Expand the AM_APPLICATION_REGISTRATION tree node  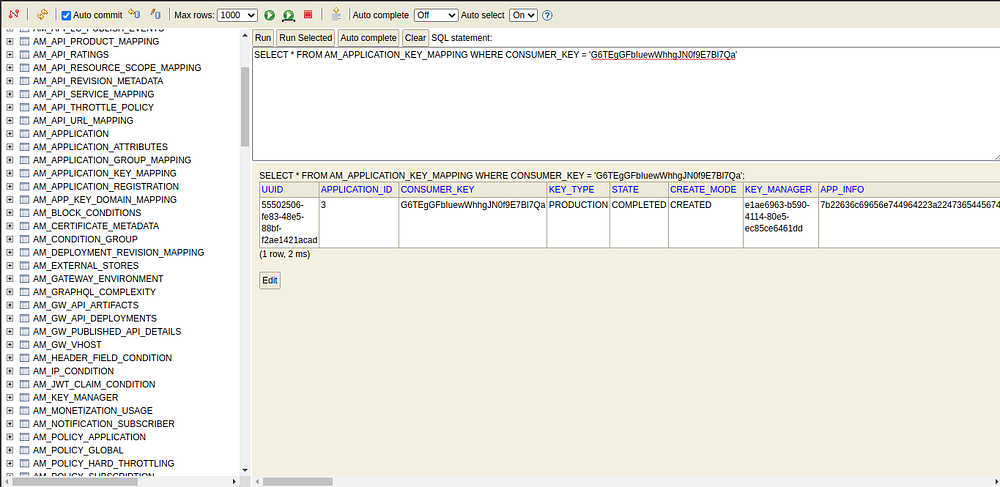click(x=10, y=186)
